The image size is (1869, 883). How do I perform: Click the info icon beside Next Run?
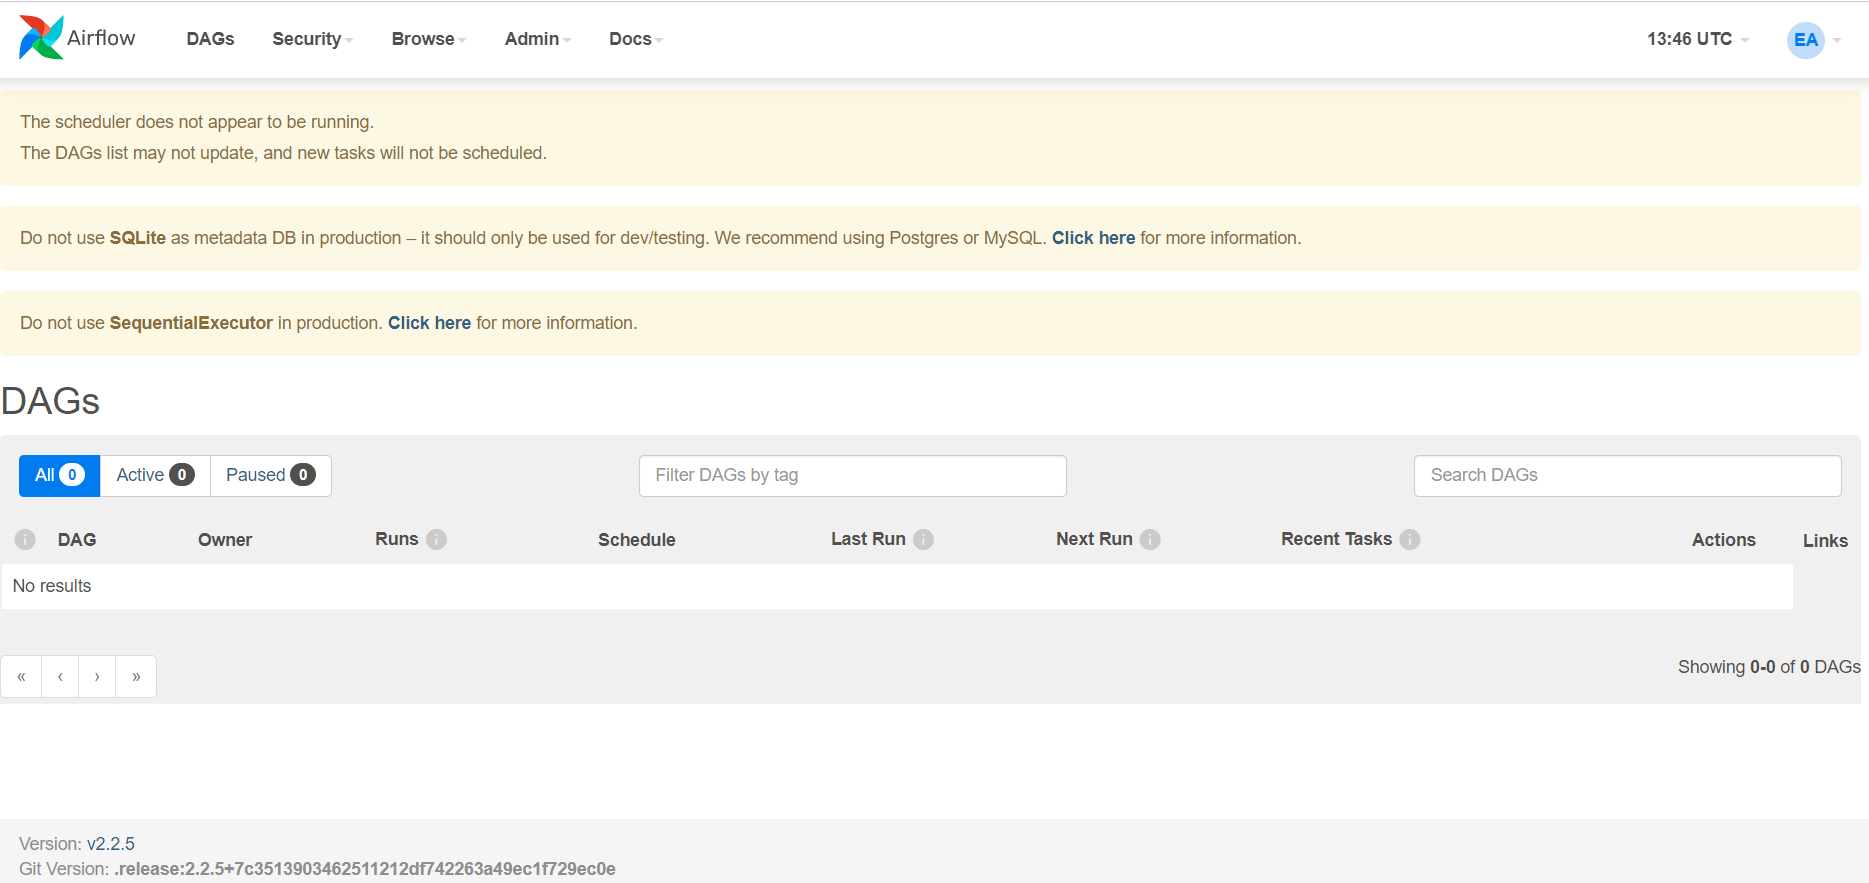point(1150,539)
